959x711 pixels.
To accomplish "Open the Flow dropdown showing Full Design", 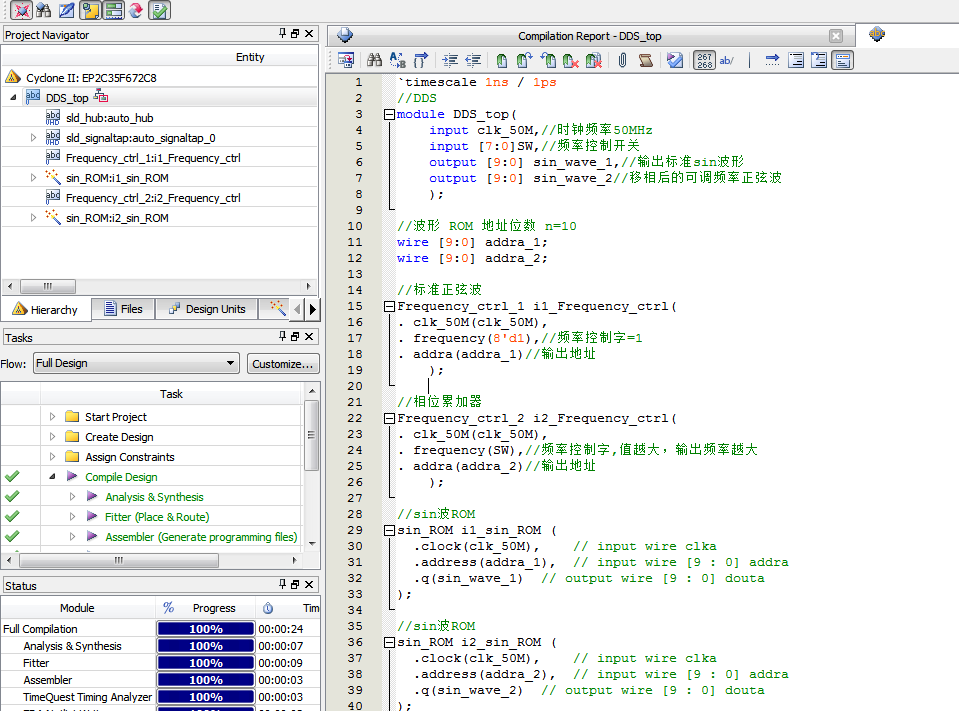I will 136,363.
